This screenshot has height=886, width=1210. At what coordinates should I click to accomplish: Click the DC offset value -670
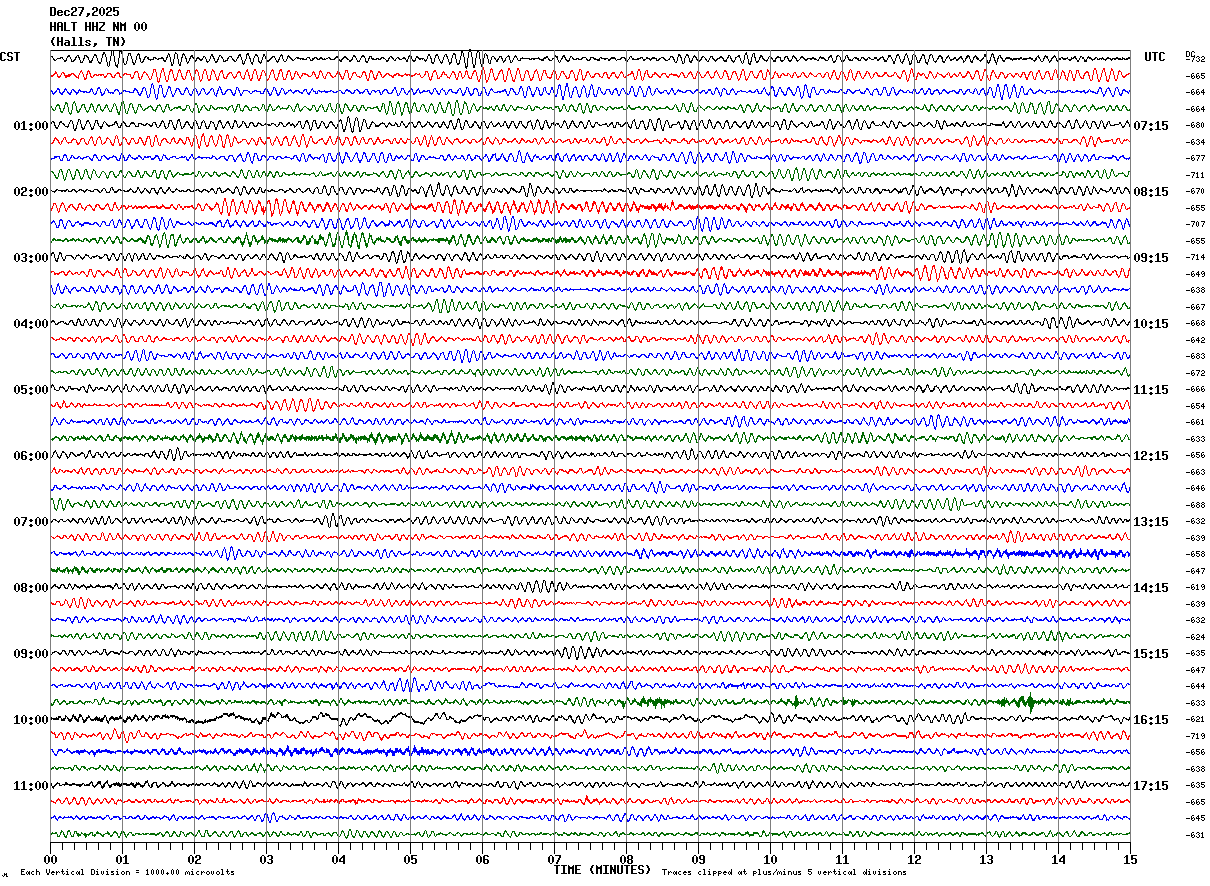coord(1195,192)
